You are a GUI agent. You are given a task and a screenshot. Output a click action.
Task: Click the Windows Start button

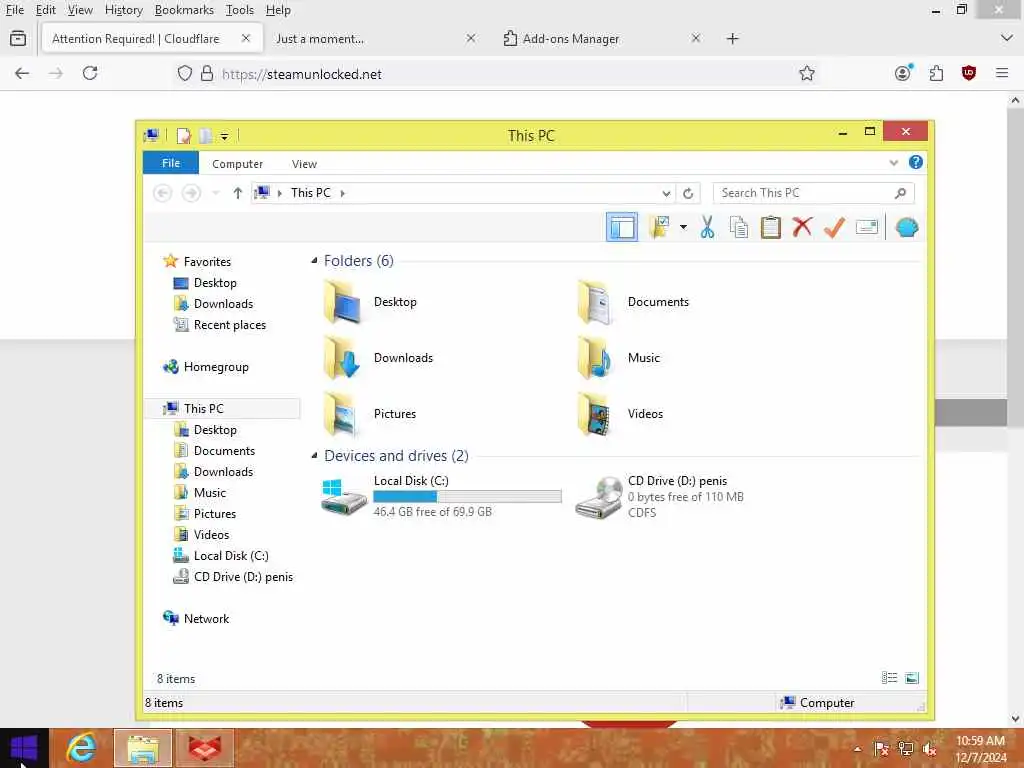24,748
